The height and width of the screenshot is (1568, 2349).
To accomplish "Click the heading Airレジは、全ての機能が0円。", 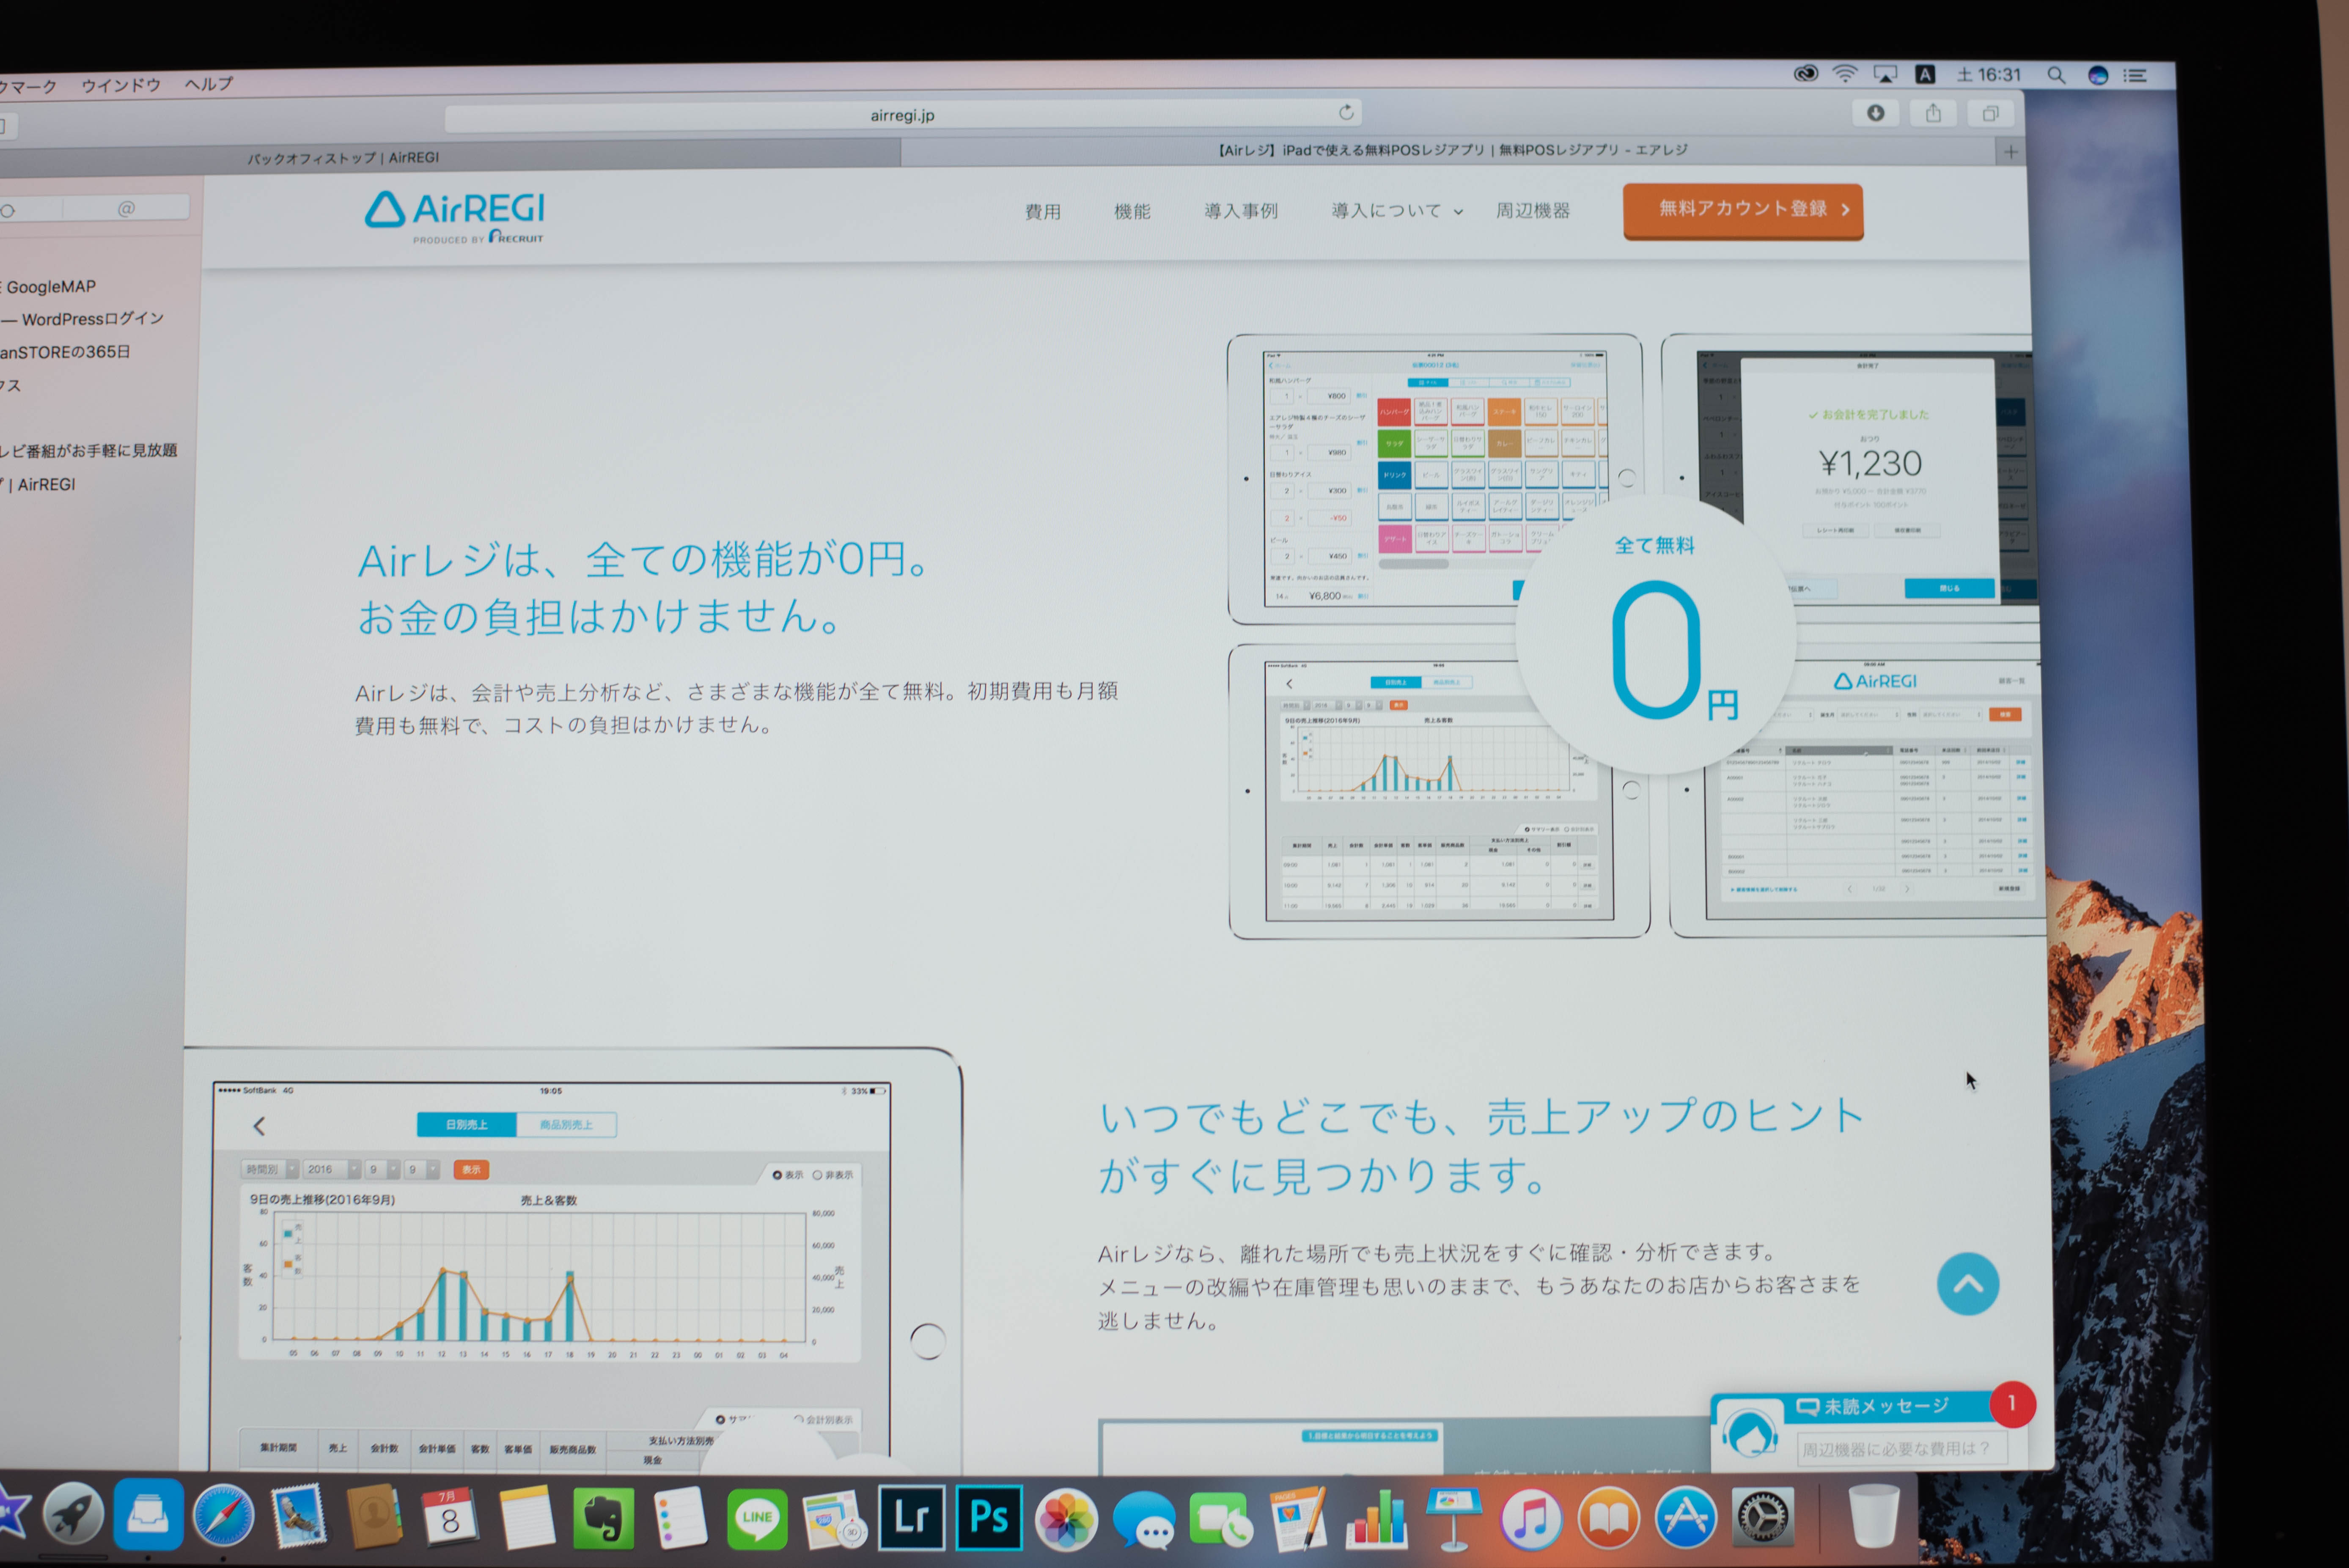I will click(647, 559).
